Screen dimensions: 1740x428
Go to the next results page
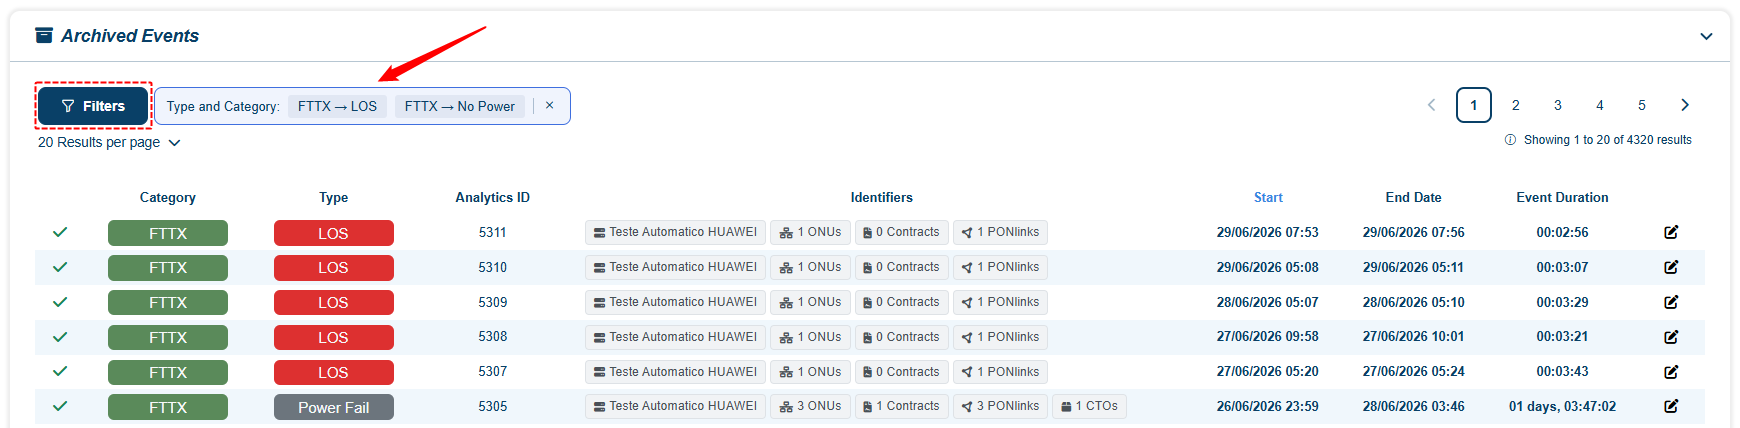(x=1685, y=105)
